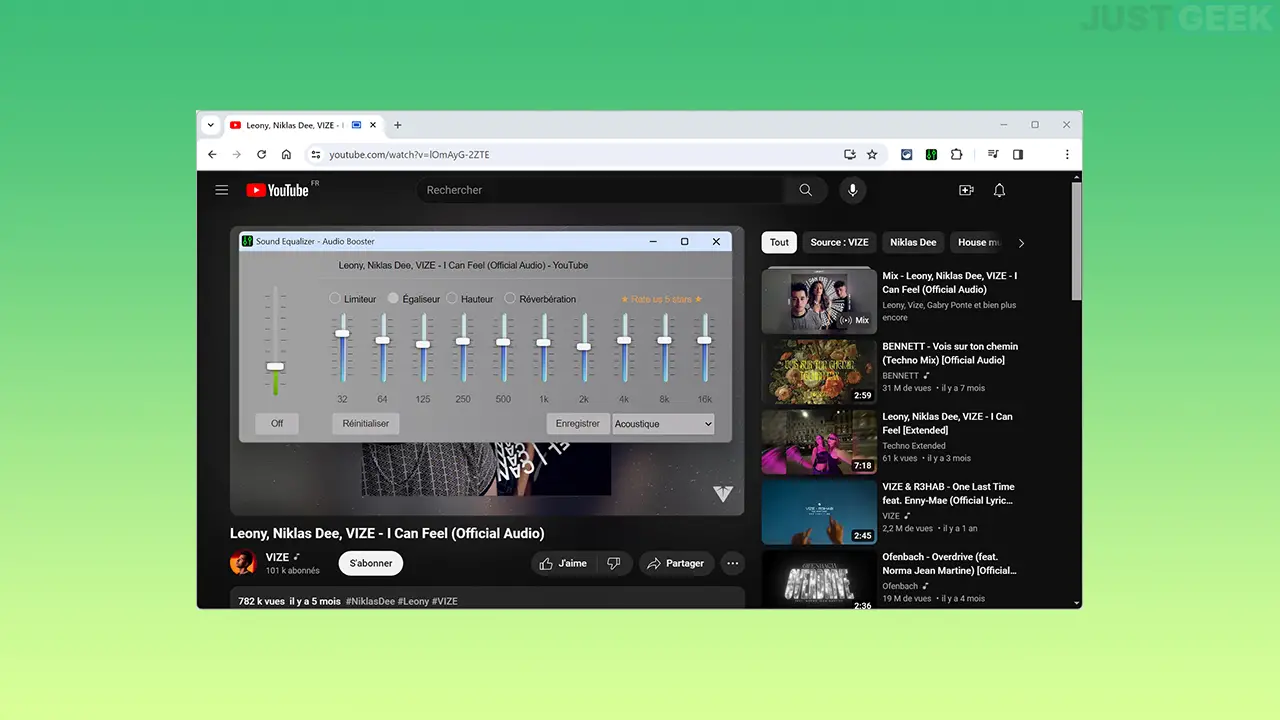Select the Tout filter chip
This screenshot has height=720, width=1280.
[779, 242]
